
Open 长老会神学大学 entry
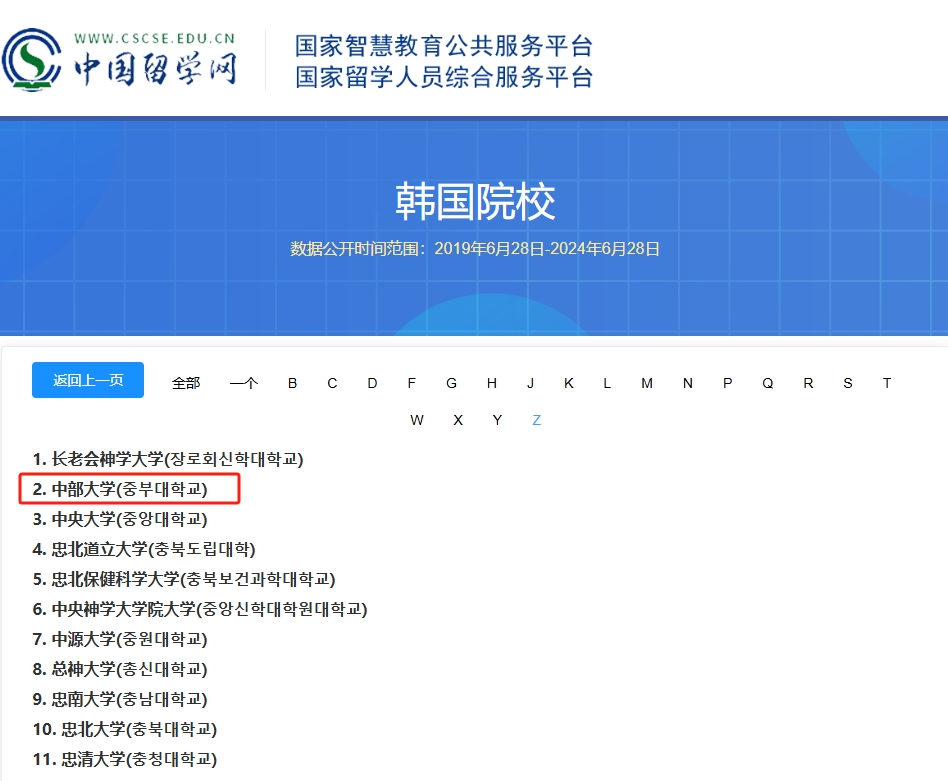pyautogui.click(x=167, y=459)
